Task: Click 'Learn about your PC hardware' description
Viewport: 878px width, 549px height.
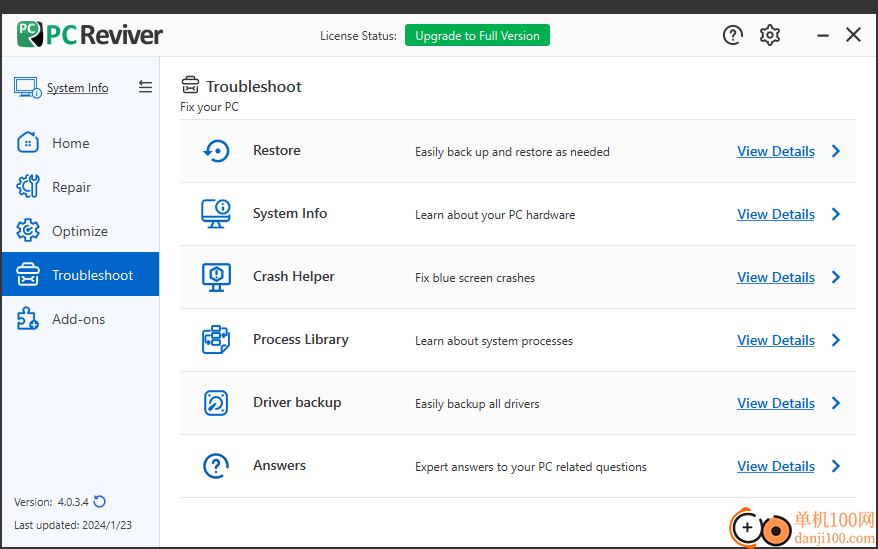Action: coord(495,215)
